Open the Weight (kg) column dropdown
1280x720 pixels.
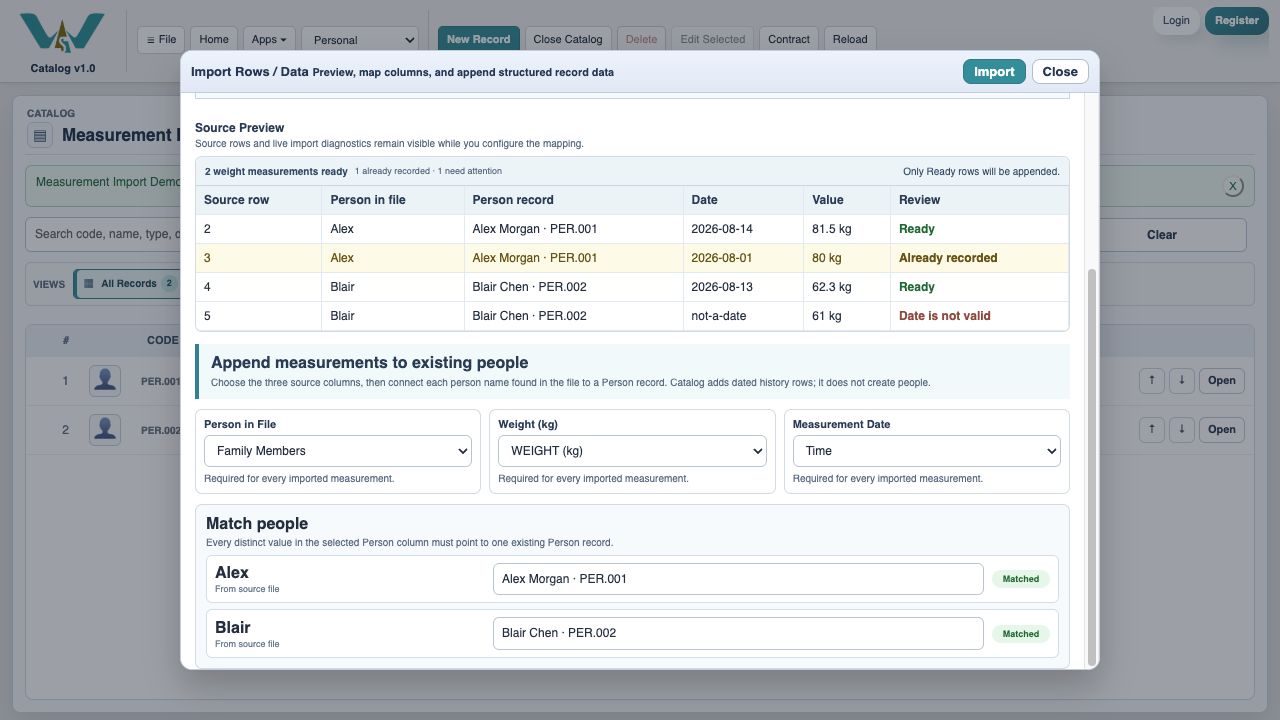[x=632, y=451]
